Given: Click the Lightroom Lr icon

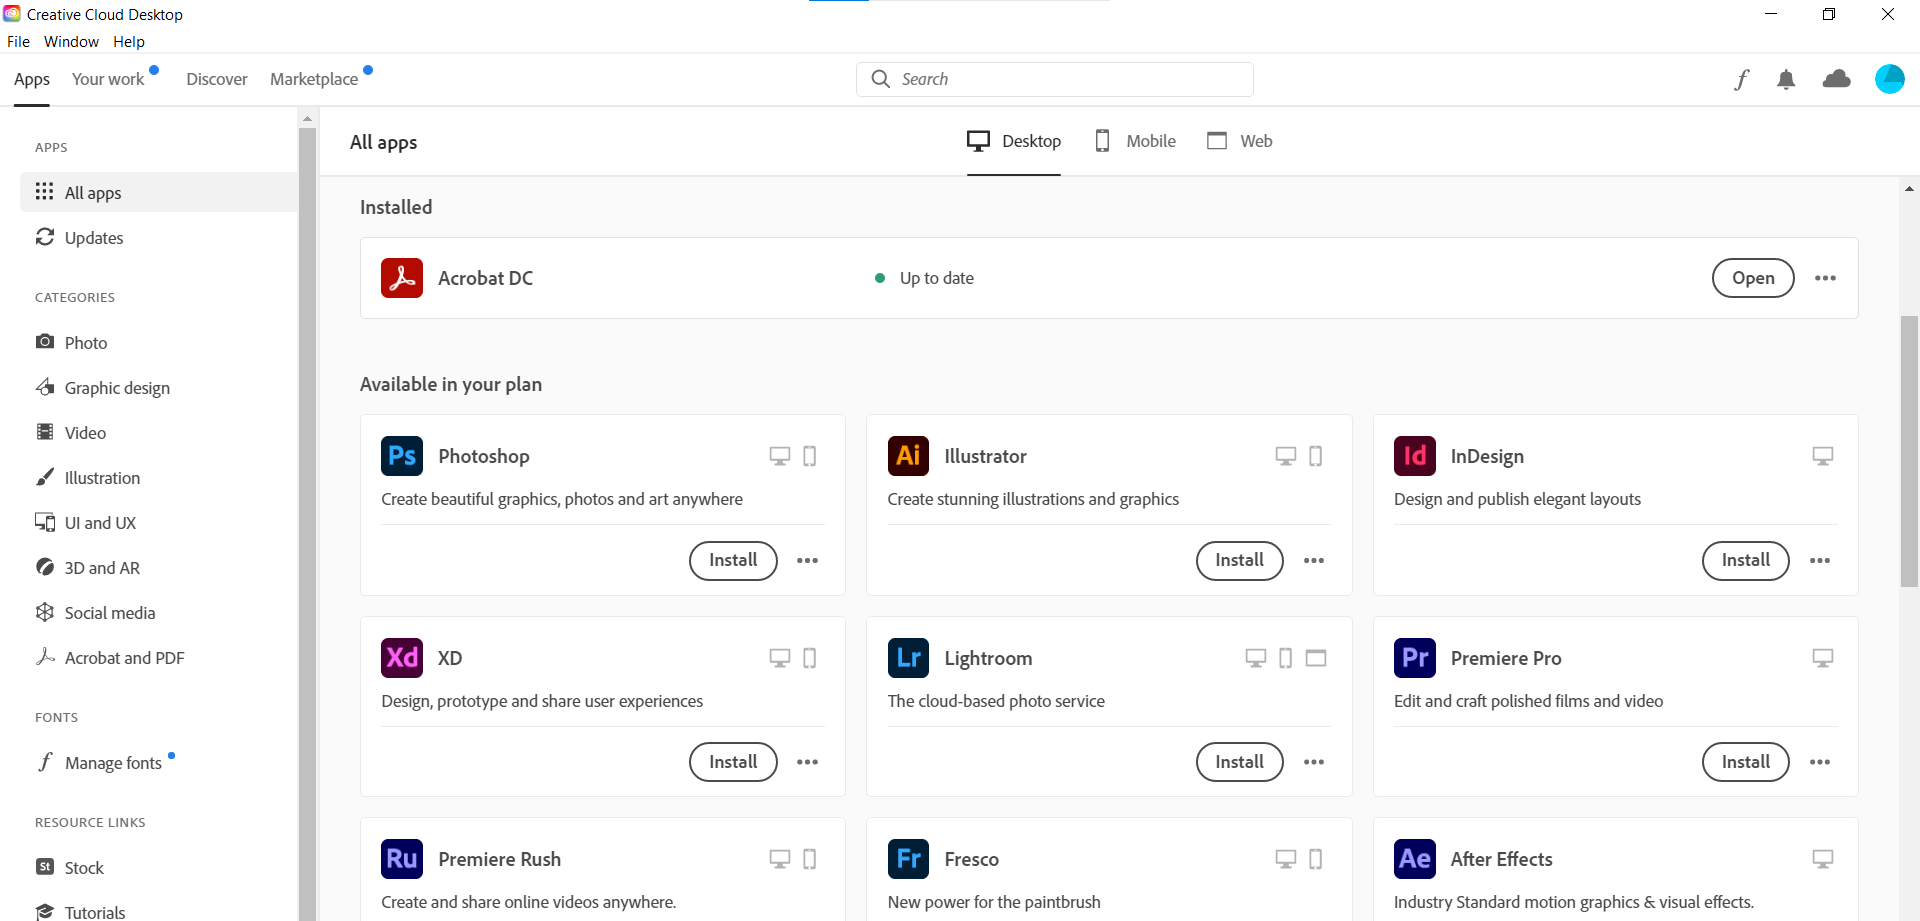Looking at the screenshot, I should [908, 658].
